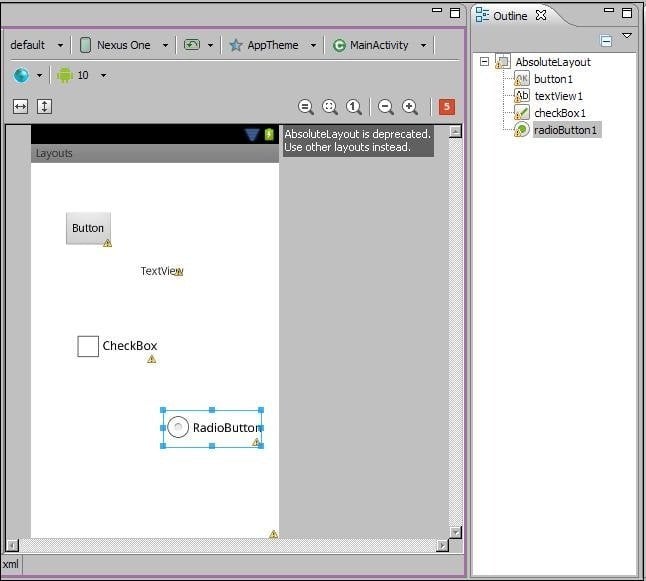
Task: Open the Nexus One device dropdown arrow
Action: (x=165, y=45)
